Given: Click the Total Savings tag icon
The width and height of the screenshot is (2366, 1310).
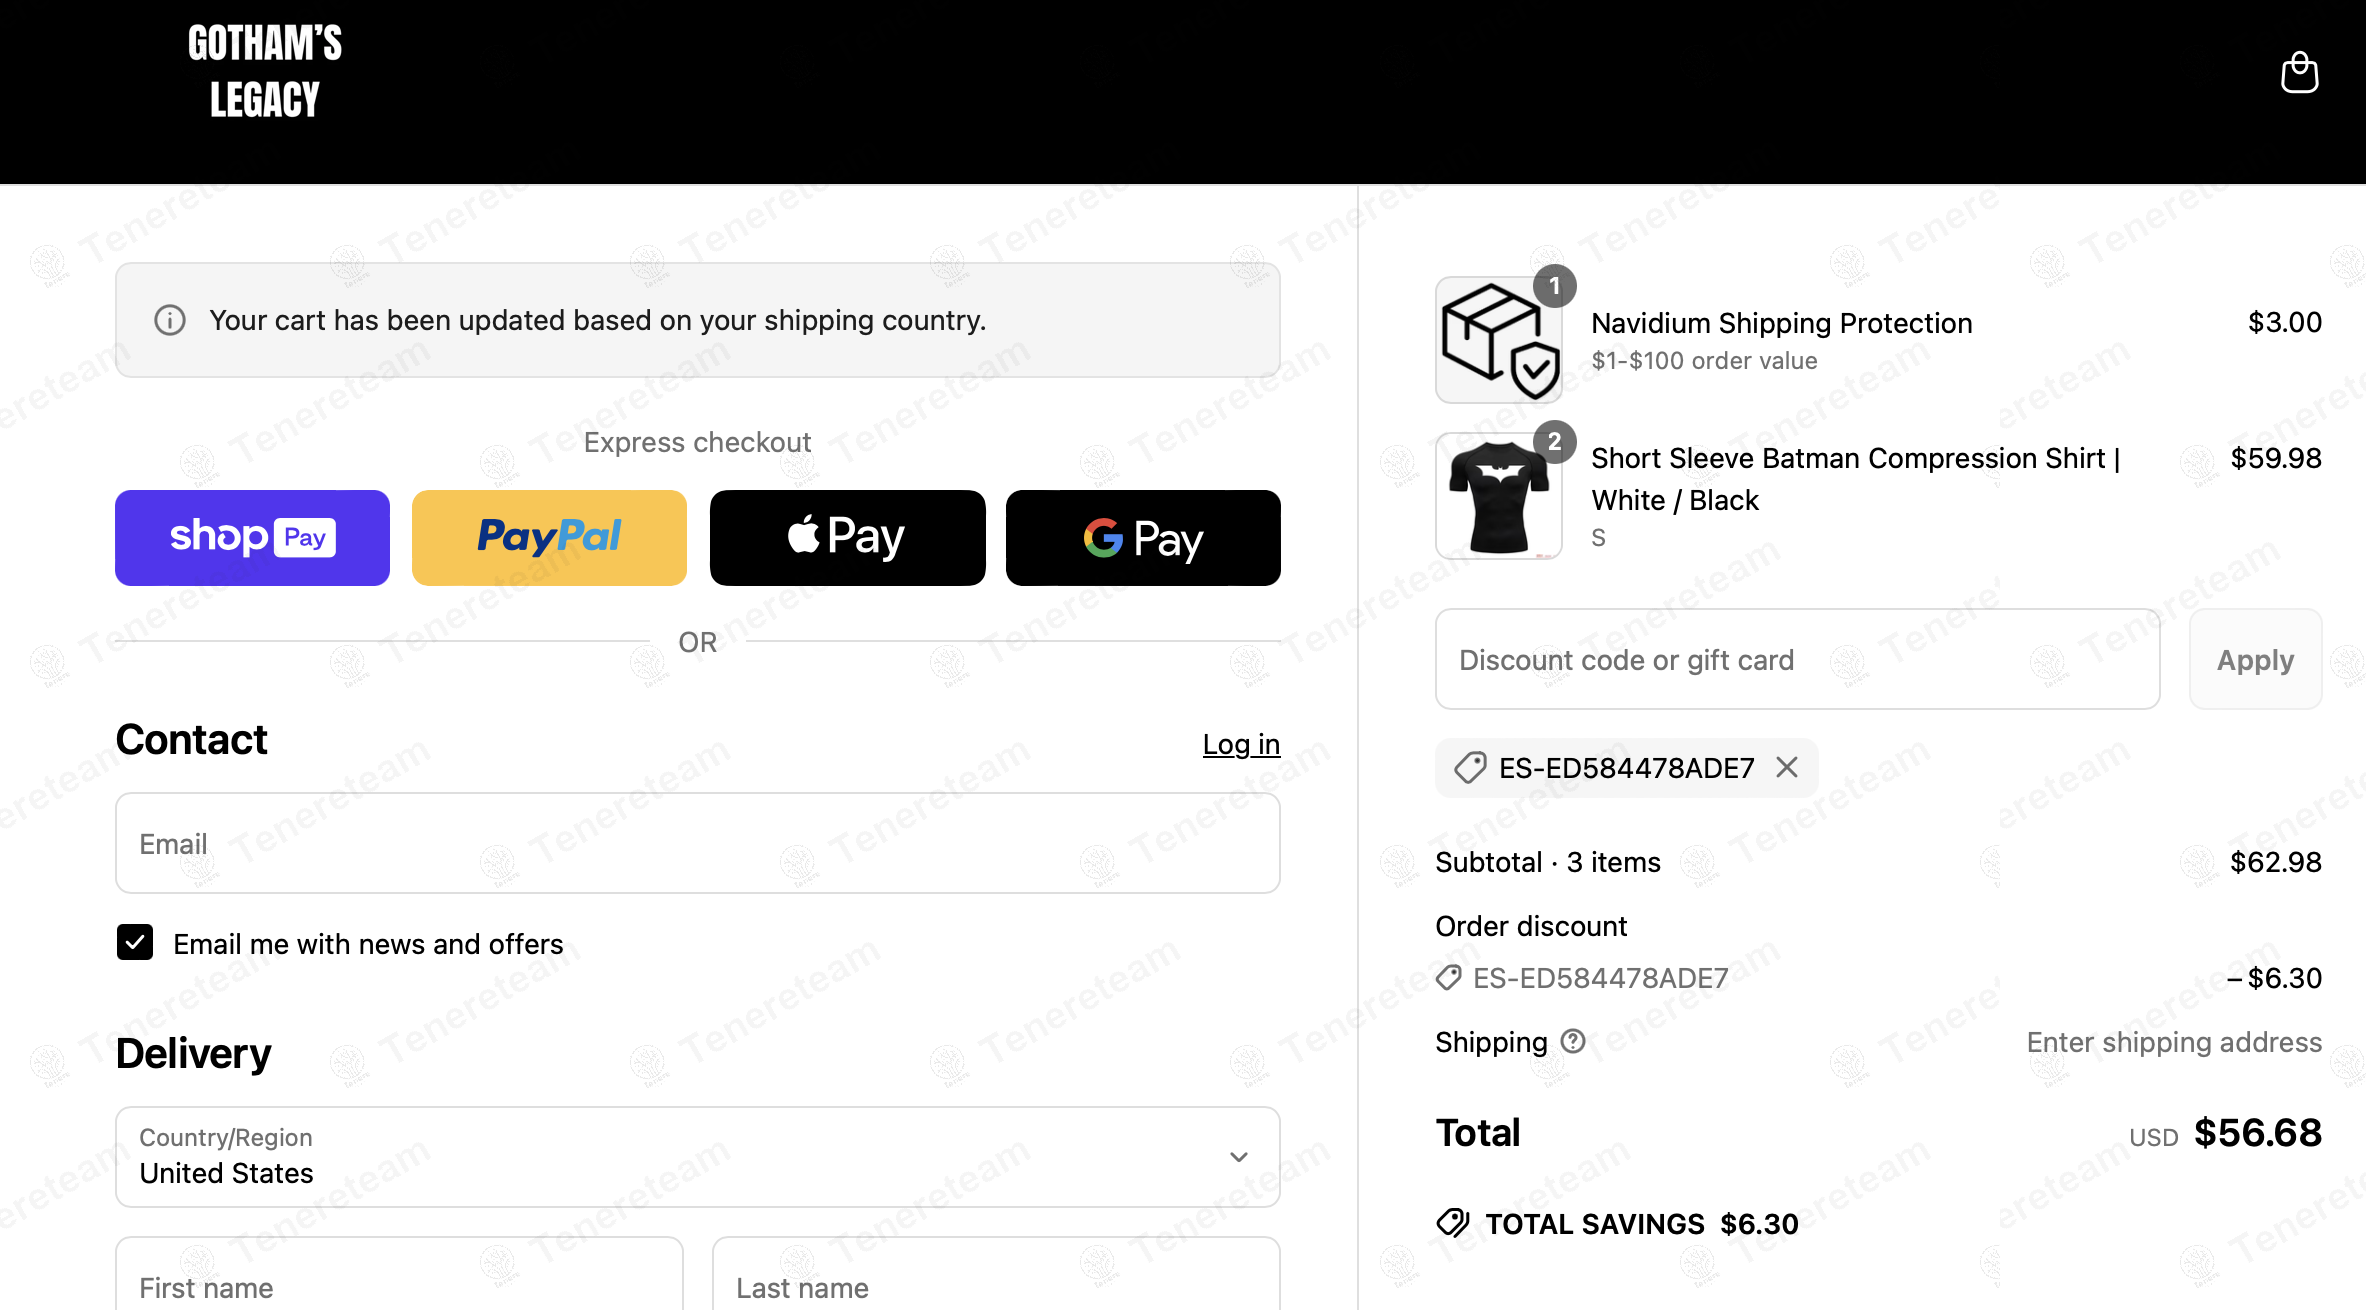Looking at the screenshot, I should tap(1452, 1223).
